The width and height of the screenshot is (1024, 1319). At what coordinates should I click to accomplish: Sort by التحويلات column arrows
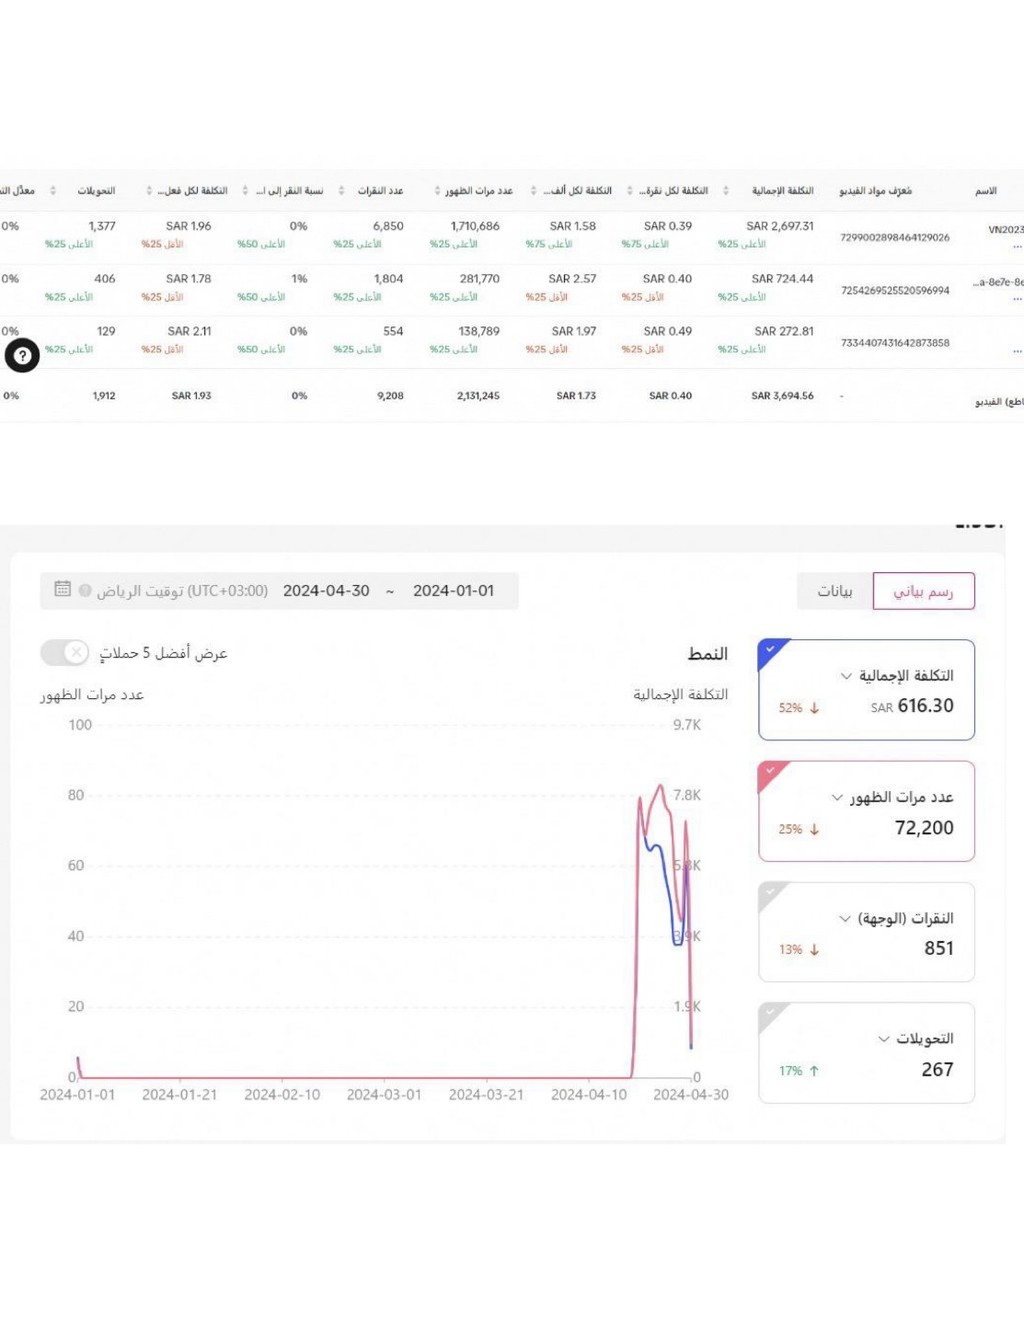(x=53, y=190)
